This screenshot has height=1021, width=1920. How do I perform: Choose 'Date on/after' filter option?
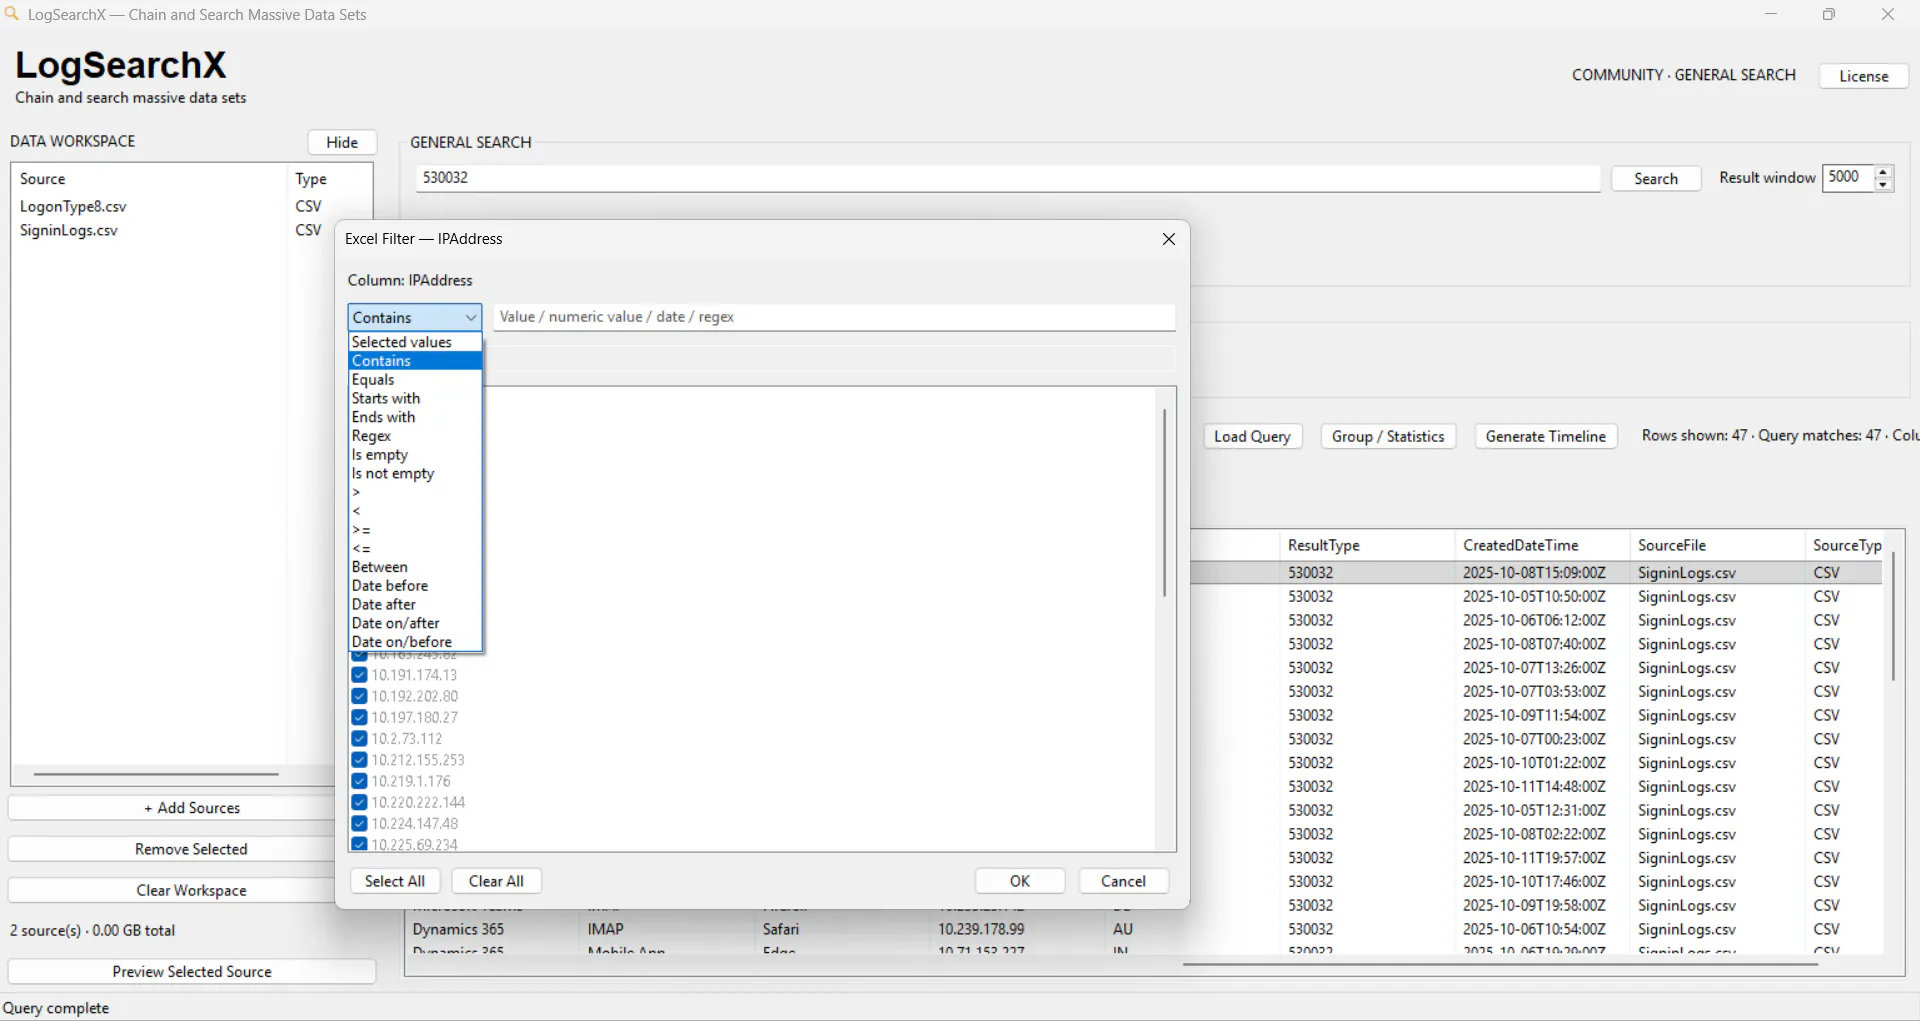point(415,623)
